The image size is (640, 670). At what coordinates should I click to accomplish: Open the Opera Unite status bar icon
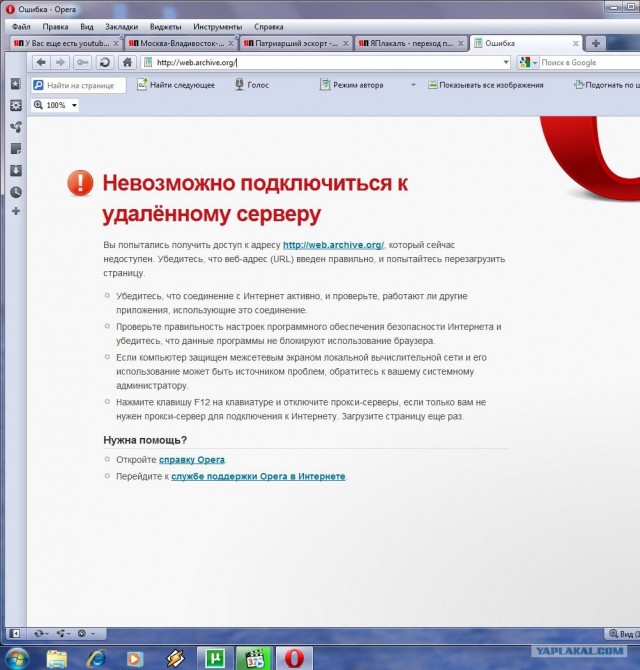click(63, 633)
